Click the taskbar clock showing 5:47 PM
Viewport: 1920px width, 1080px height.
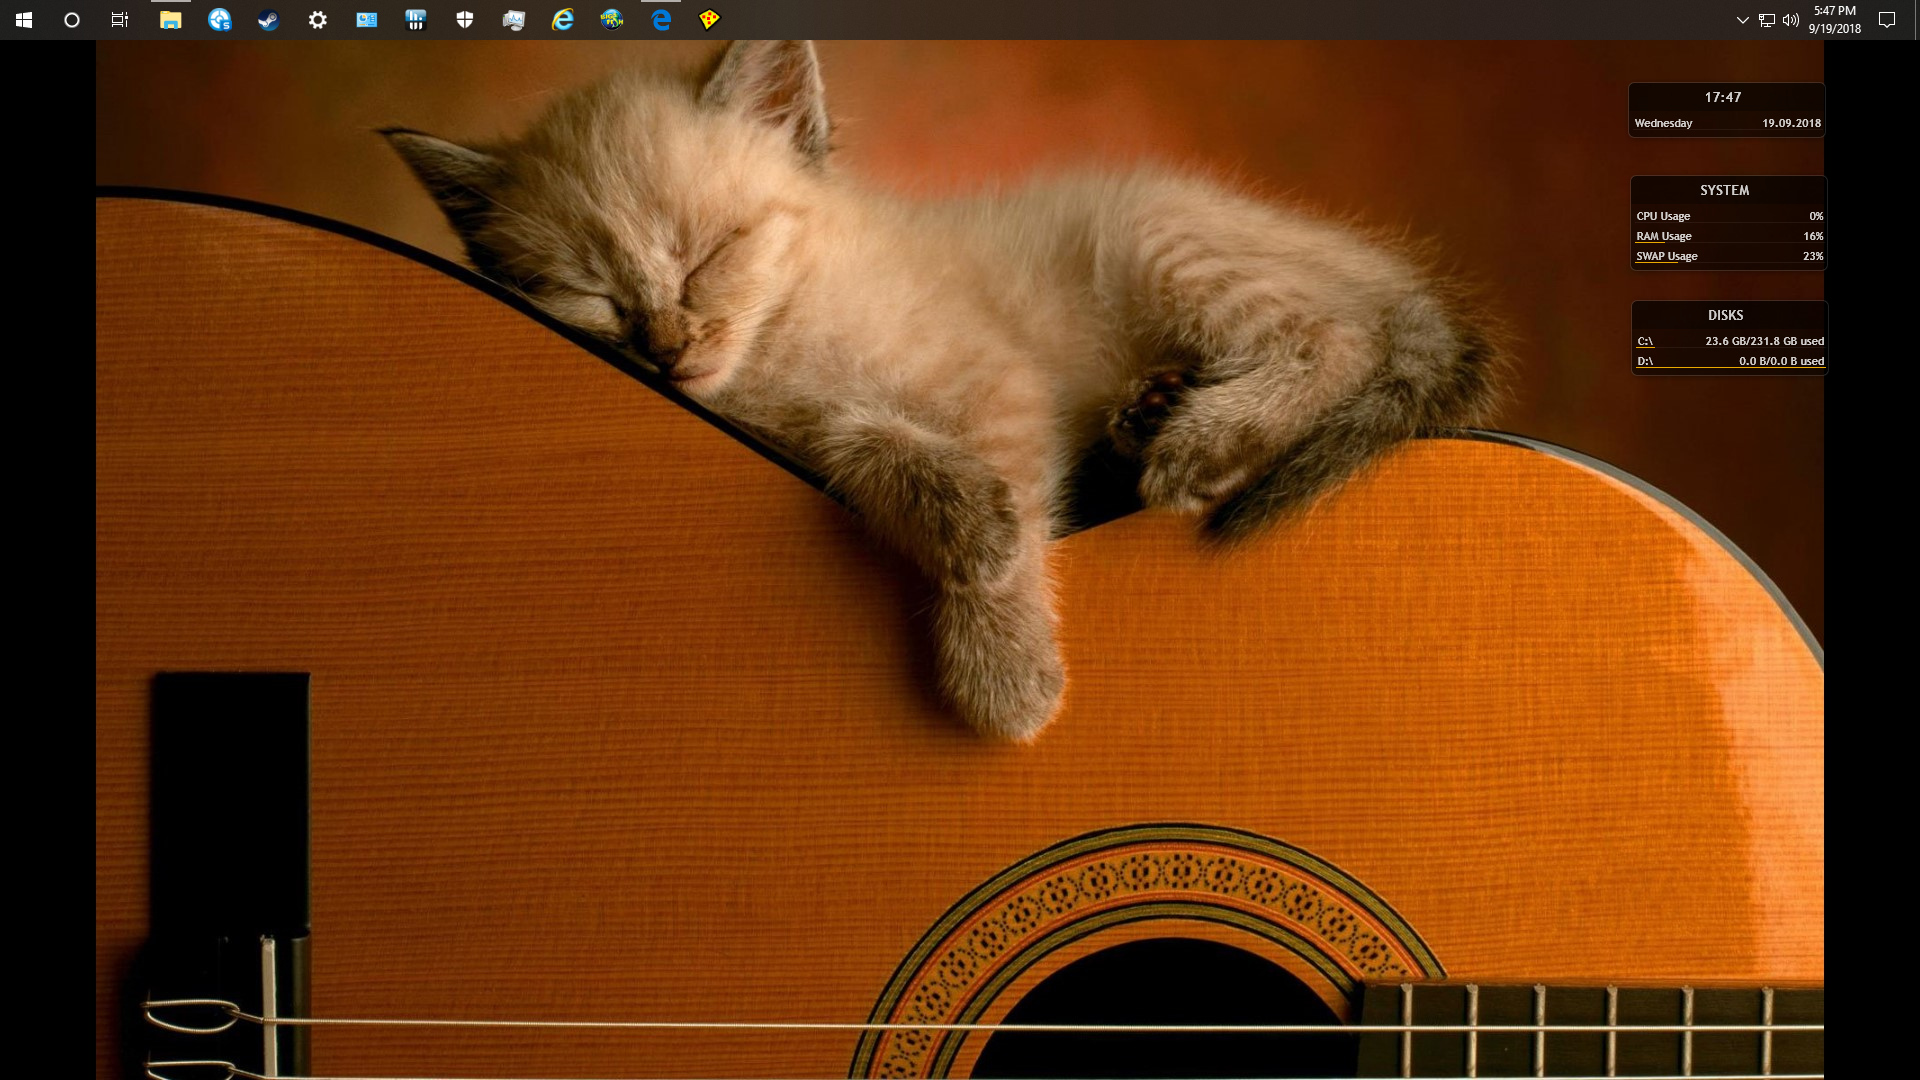[1835, 20]
